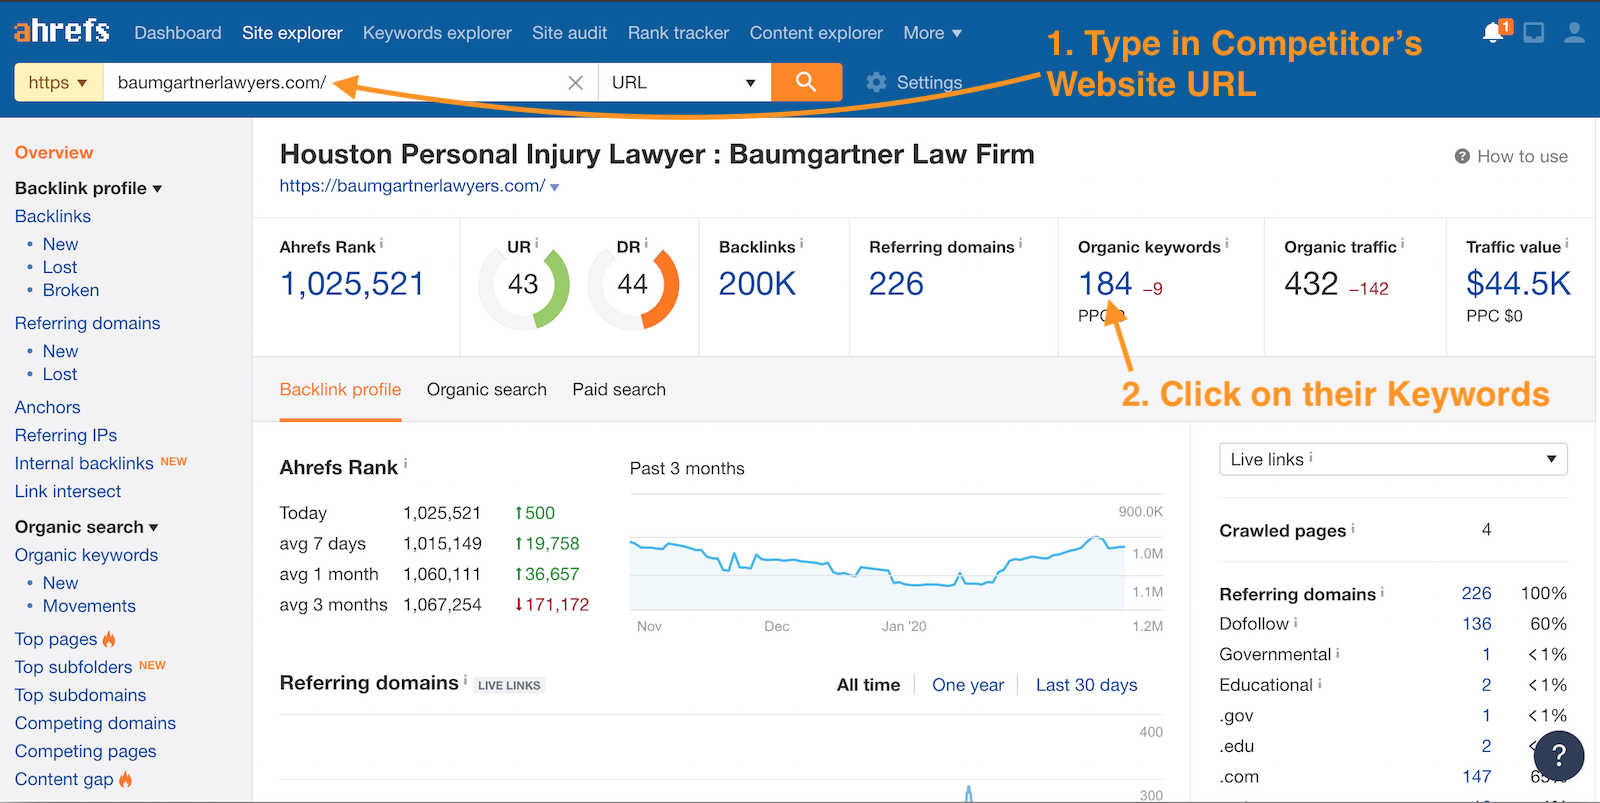Show One year referring domains range

tap(968, 685)
